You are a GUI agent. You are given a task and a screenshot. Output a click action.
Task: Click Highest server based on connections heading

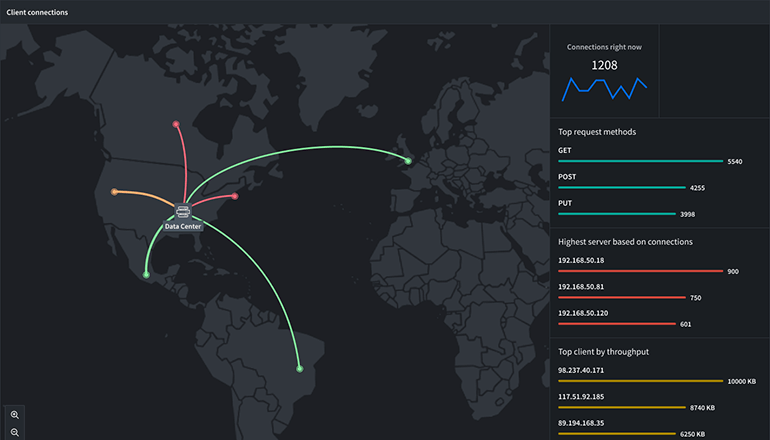pos(625,242)
